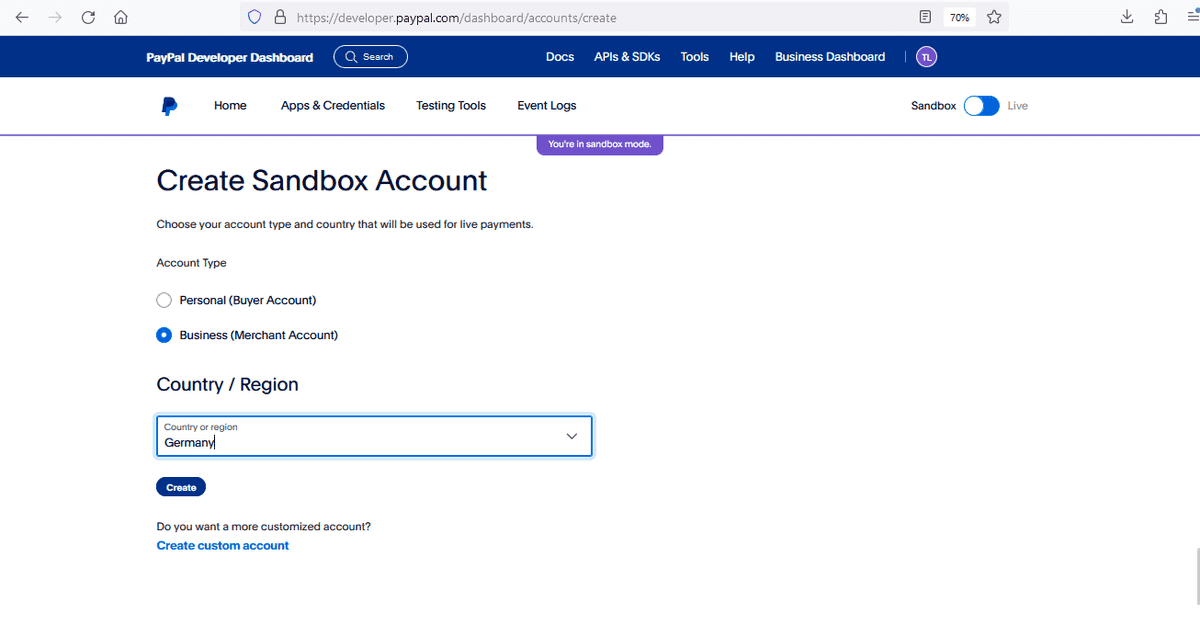
Task: Click the Search box in header
Action: click(370, 57)
